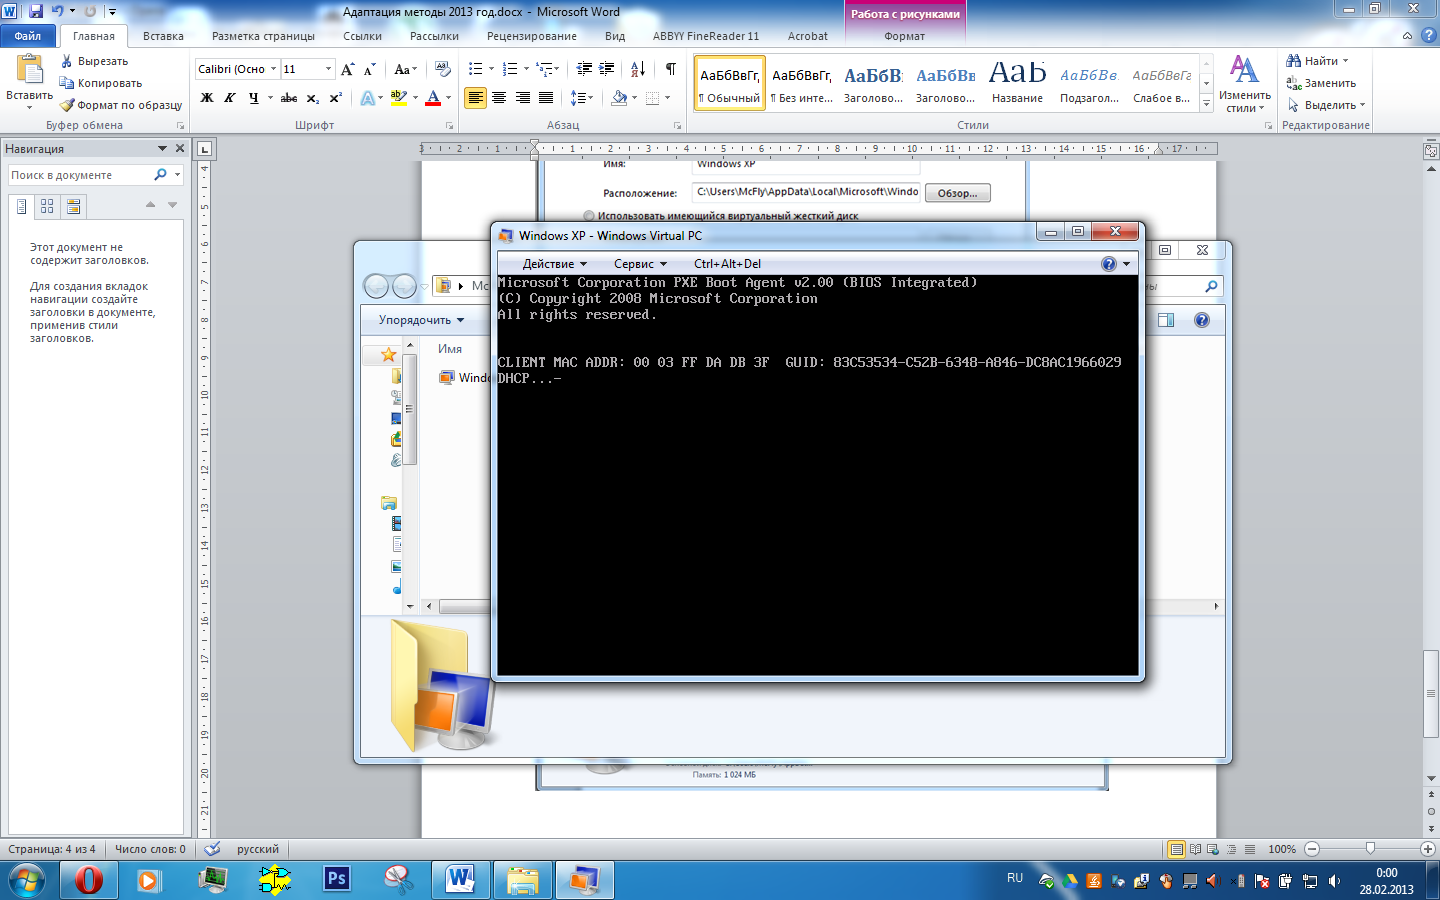Move the zoom slider handle
This screenshot has height=900, width=1440.
pos(1370,849)
